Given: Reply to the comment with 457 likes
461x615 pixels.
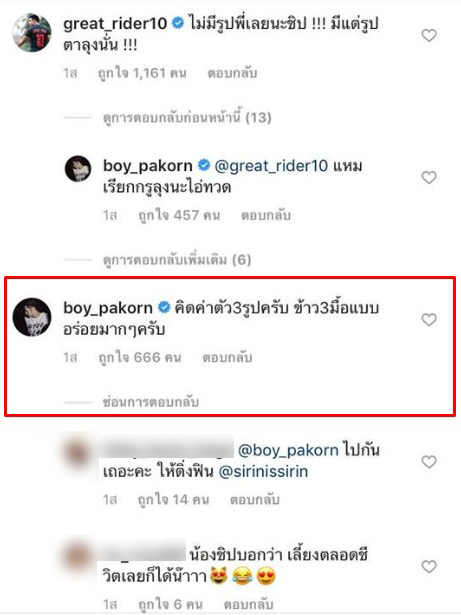Looking at the screenshot, I should click(x=266, y=215).
